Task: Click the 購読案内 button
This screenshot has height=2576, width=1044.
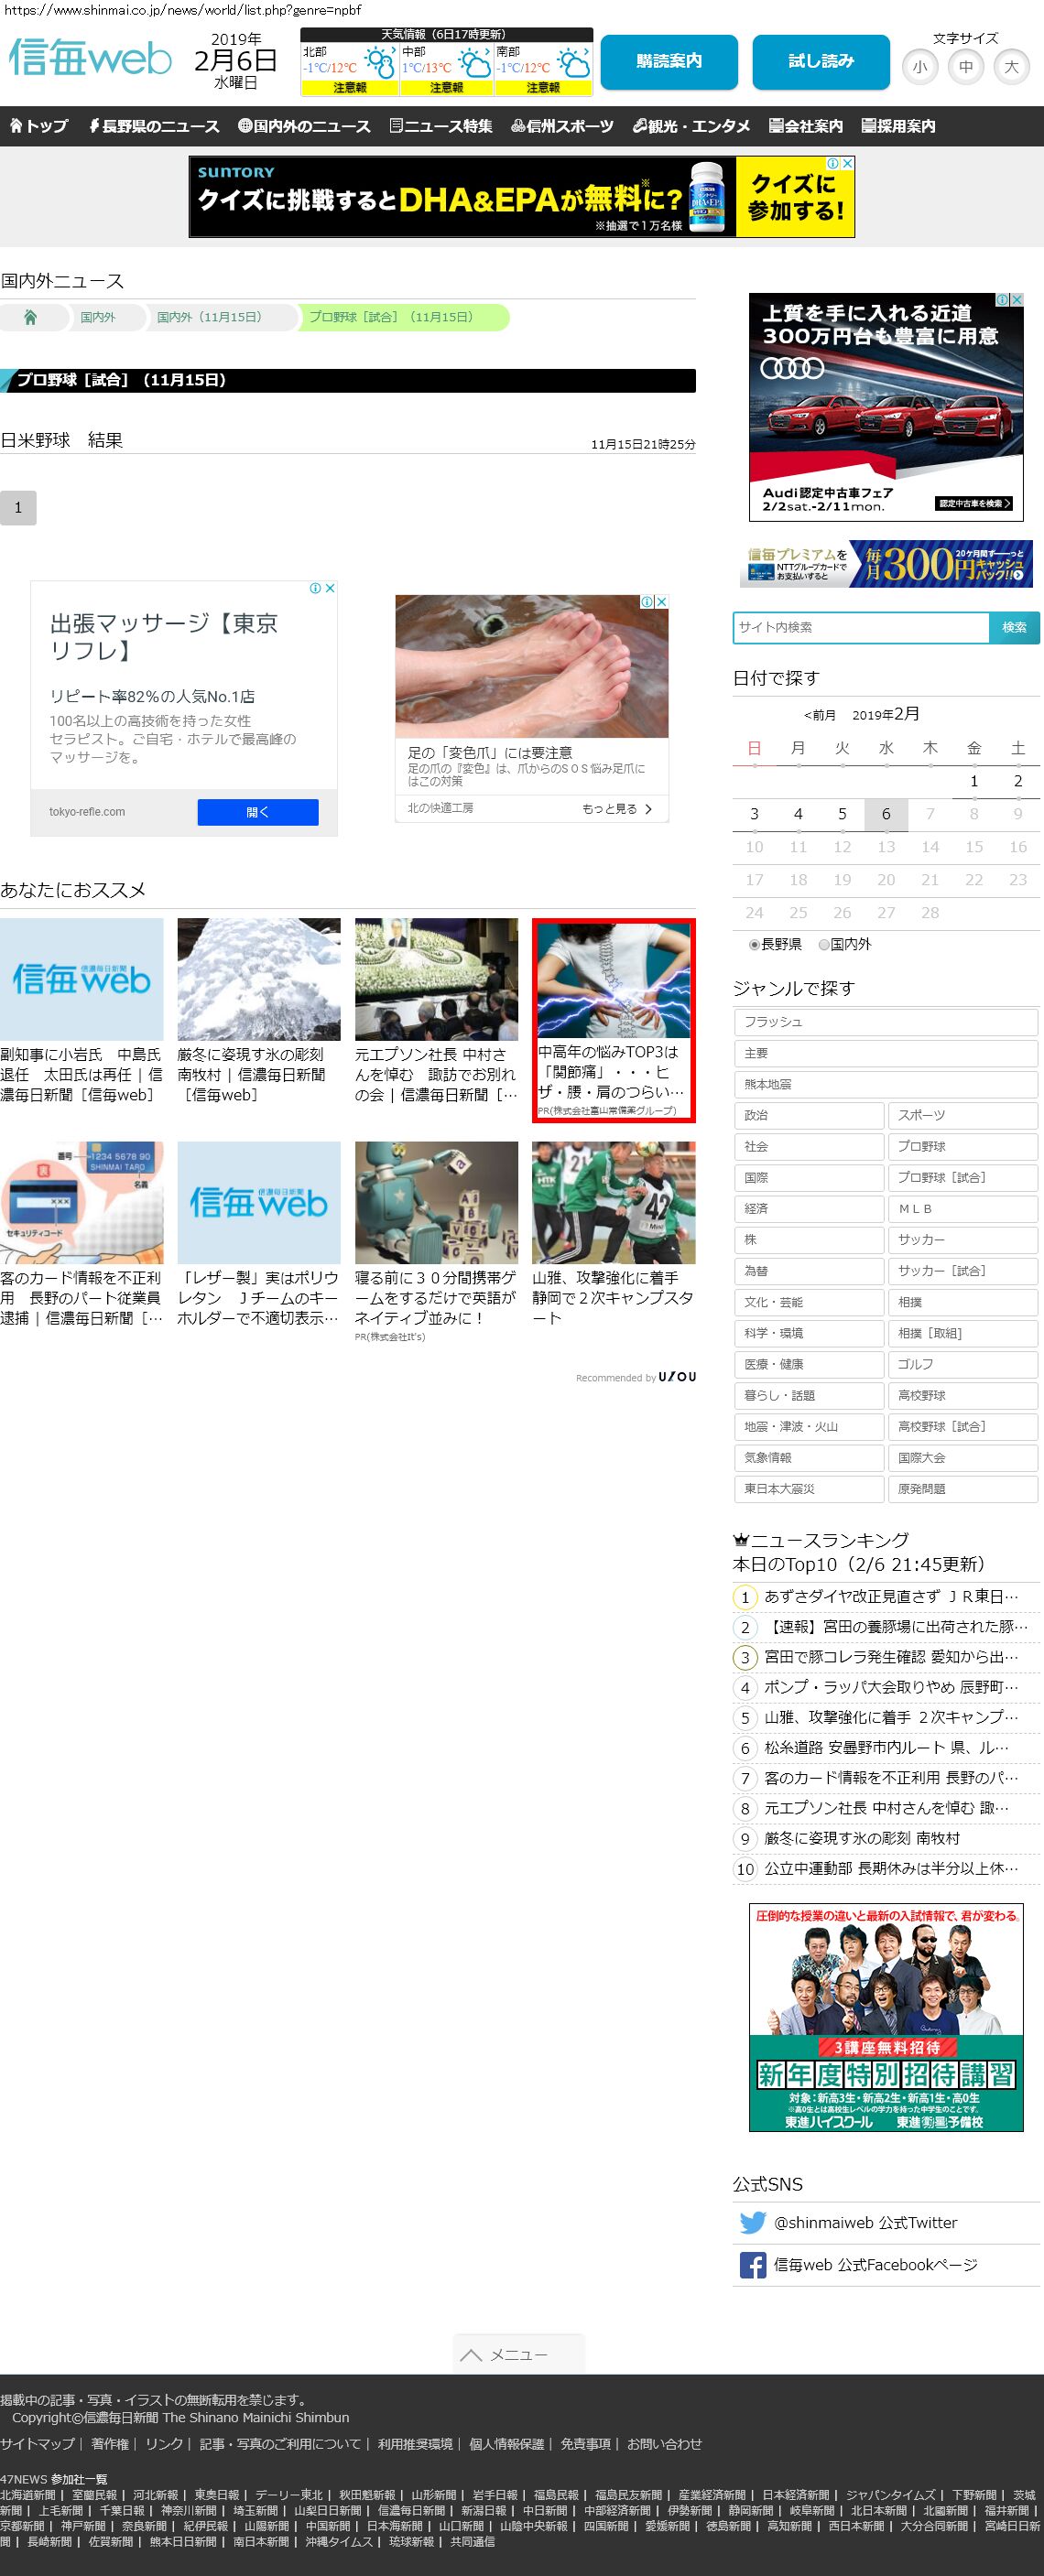Action: pyautogui.click(x=669, y=62)
